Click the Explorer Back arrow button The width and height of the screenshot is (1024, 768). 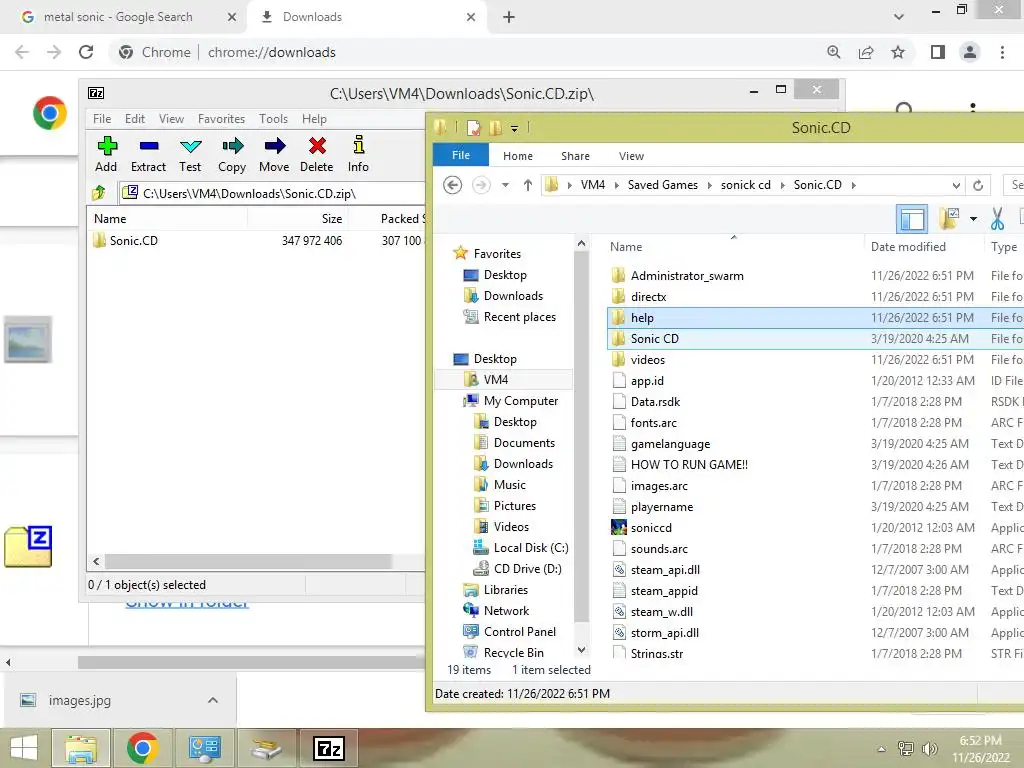(x=453, y=185)
